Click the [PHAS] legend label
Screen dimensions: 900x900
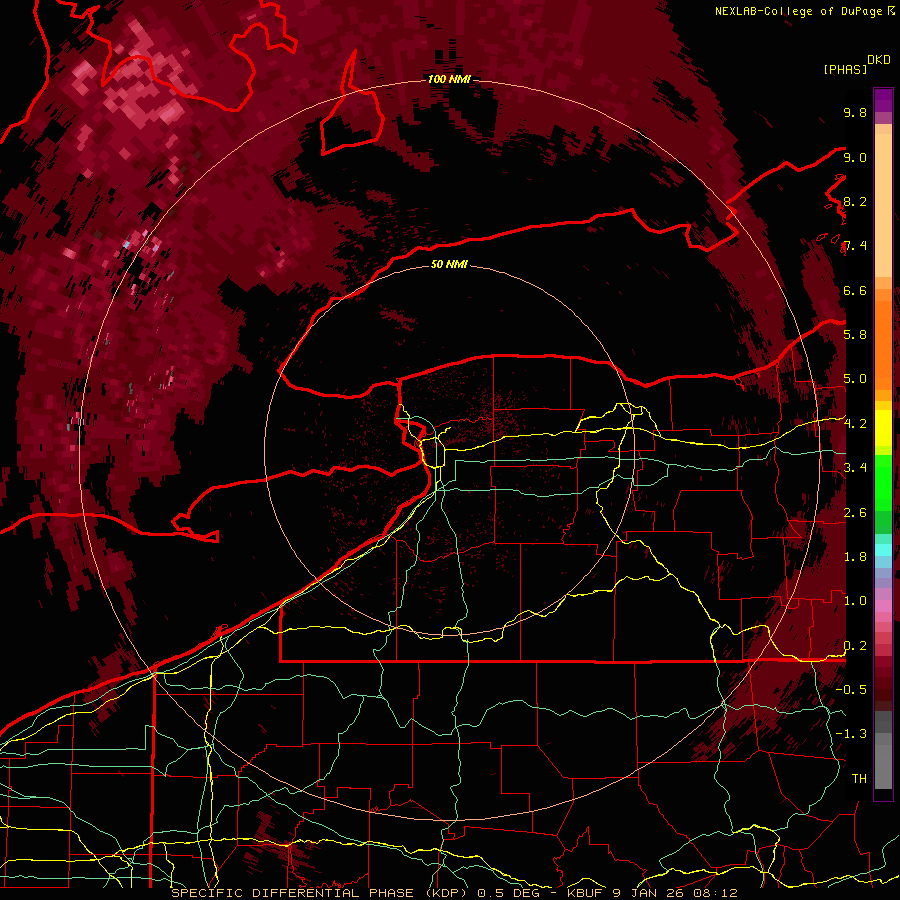845,69
